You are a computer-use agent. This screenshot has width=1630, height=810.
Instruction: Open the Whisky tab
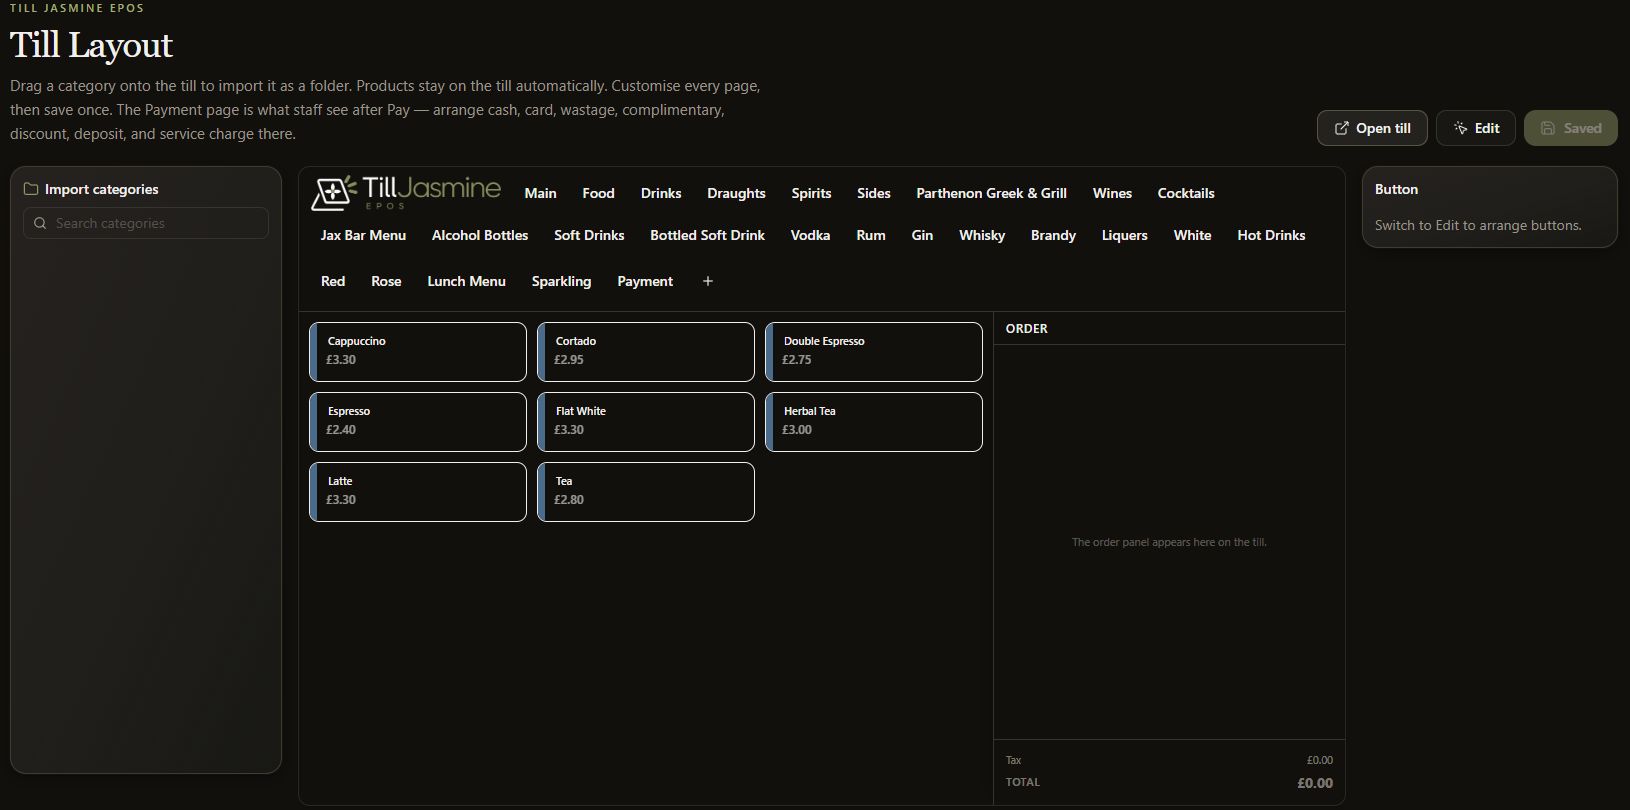click(x=982, y=235)
